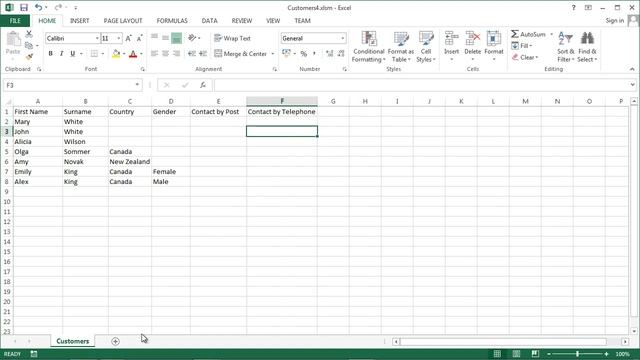Toggle Align Right in Alignment group

tap(176, 53)
